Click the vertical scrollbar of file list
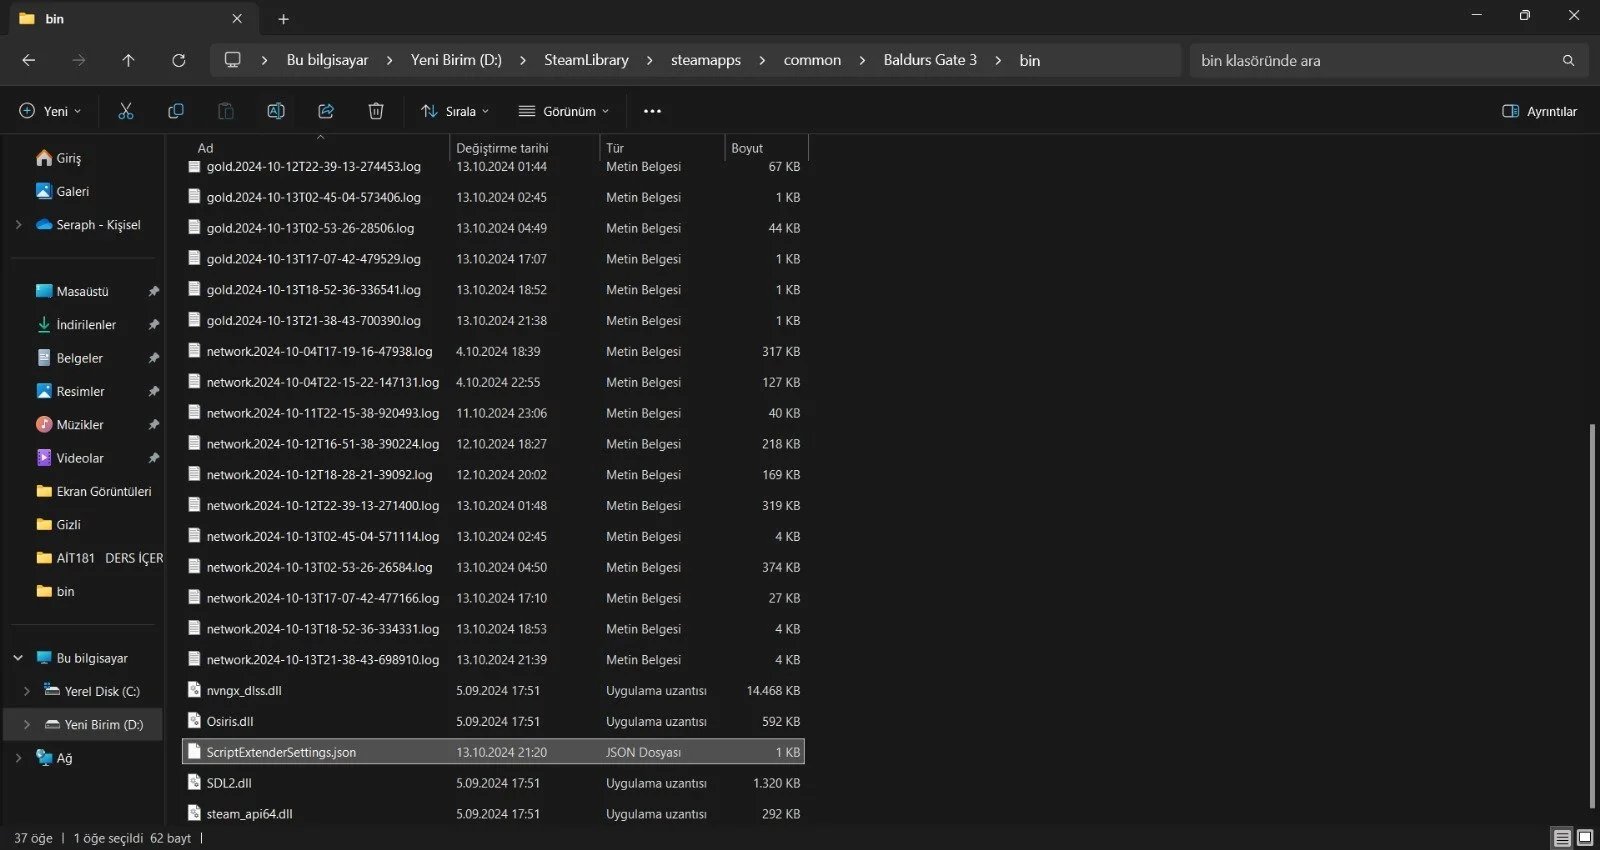The image size is (1600, 850). pos(1592,615)
